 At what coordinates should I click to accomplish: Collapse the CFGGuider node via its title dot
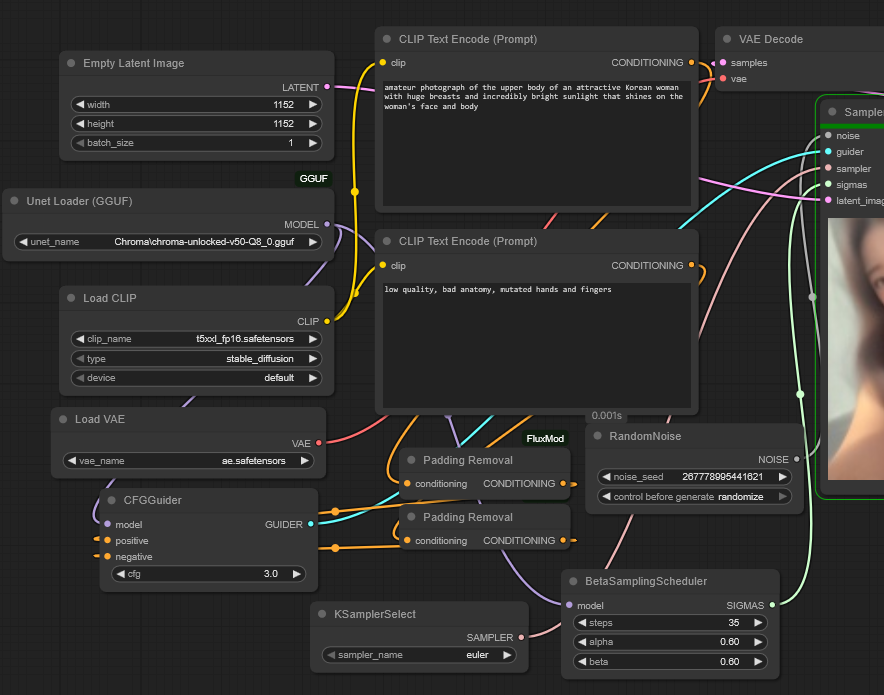coord(112,500)
